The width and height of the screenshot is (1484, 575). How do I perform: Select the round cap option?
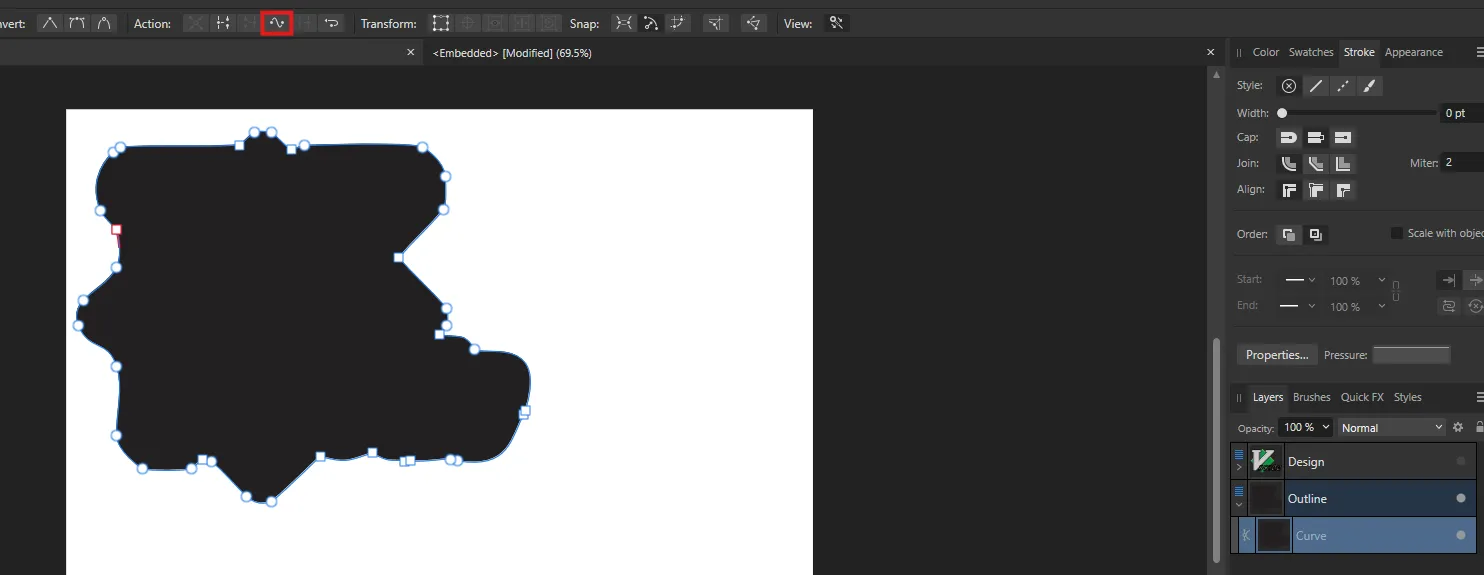click(x=1289, y=138)
